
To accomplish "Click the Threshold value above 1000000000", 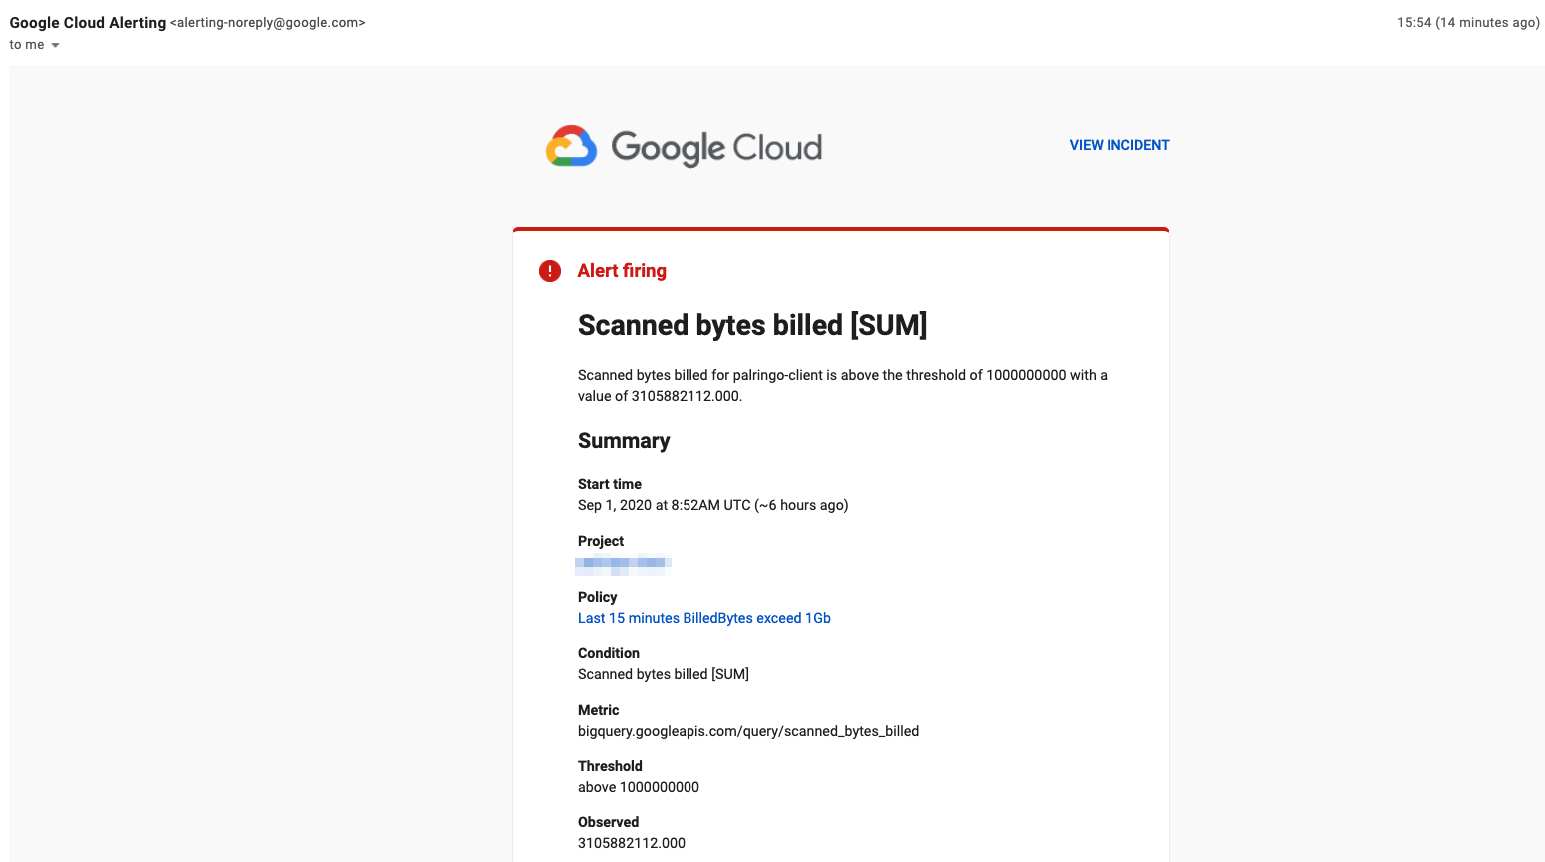I will point(638,787).
